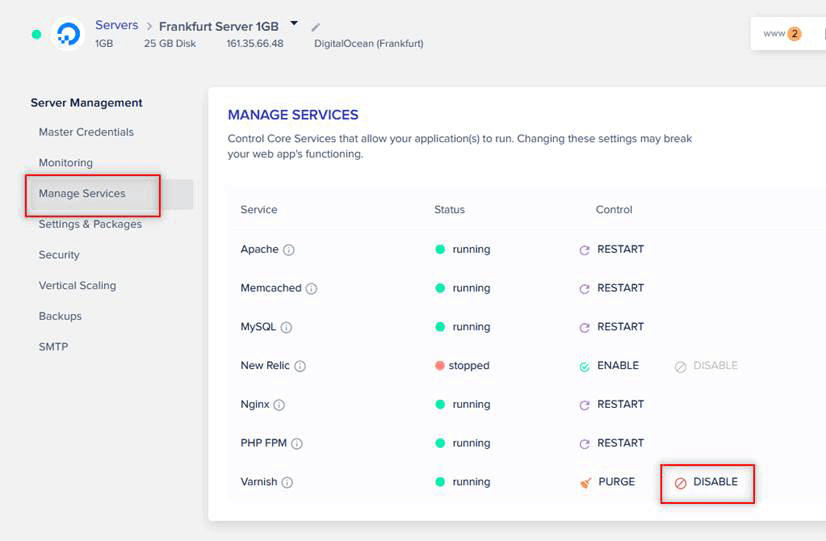This screenshot has height=541, width=826.
Task: Click the Control column header
Action: [x=614, y=210]
